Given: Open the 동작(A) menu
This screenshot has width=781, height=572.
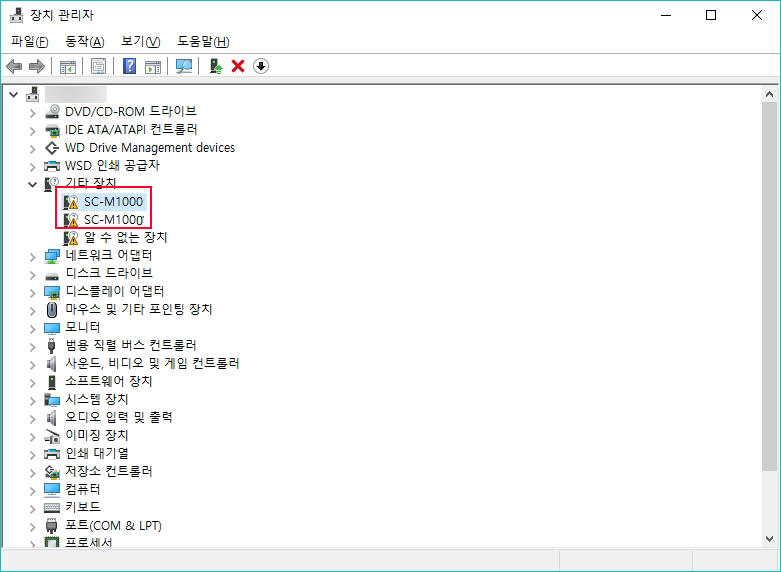Looking at the screenshot, I should [85, 41].
